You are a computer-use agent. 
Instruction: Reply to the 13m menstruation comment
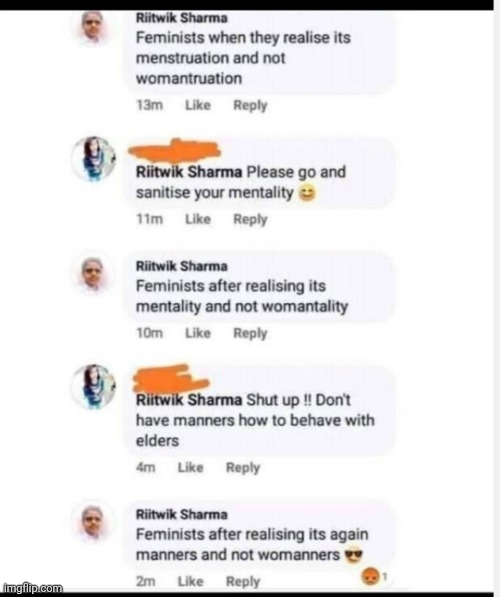click(250, 105)
